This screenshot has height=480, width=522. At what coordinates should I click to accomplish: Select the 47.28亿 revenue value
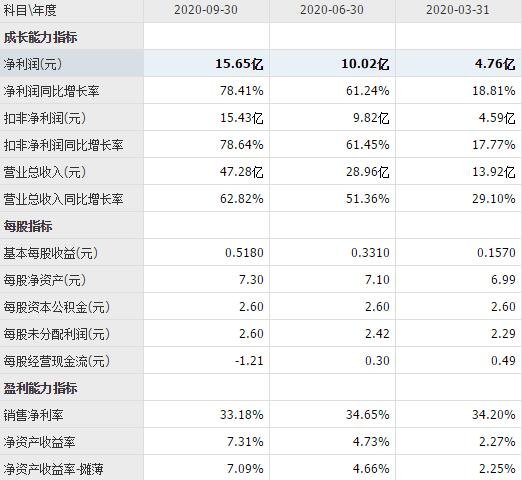pos(242,172)
